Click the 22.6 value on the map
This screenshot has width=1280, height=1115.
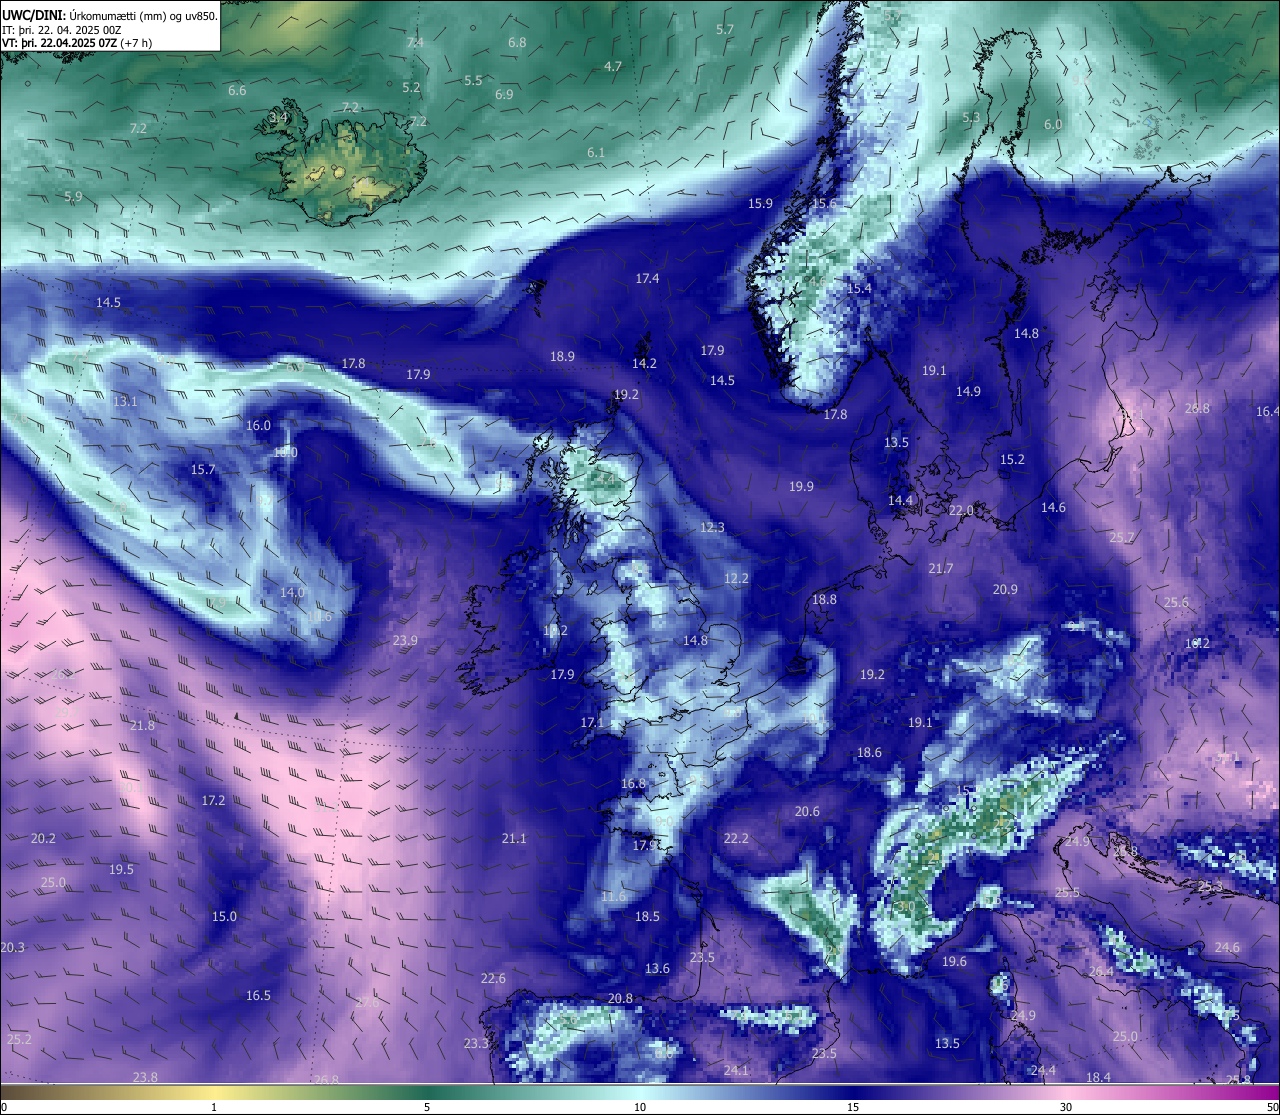tap(493, 979)
